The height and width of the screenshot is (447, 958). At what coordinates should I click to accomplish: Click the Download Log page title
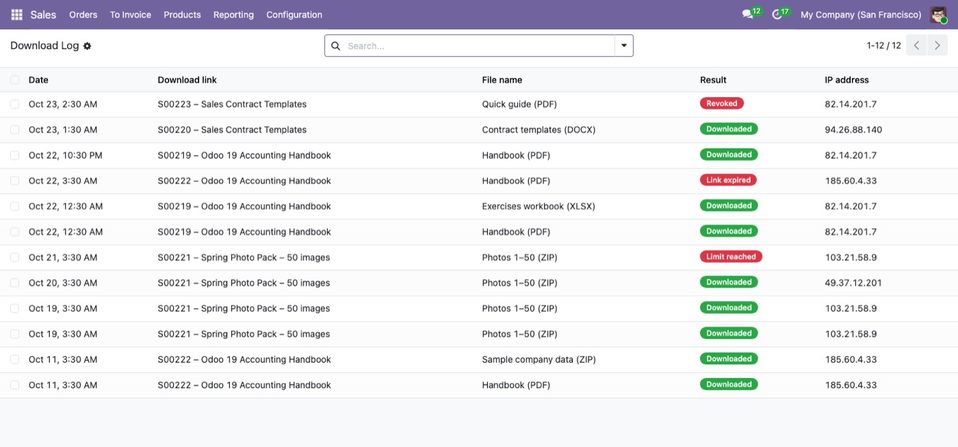[45, 46]
